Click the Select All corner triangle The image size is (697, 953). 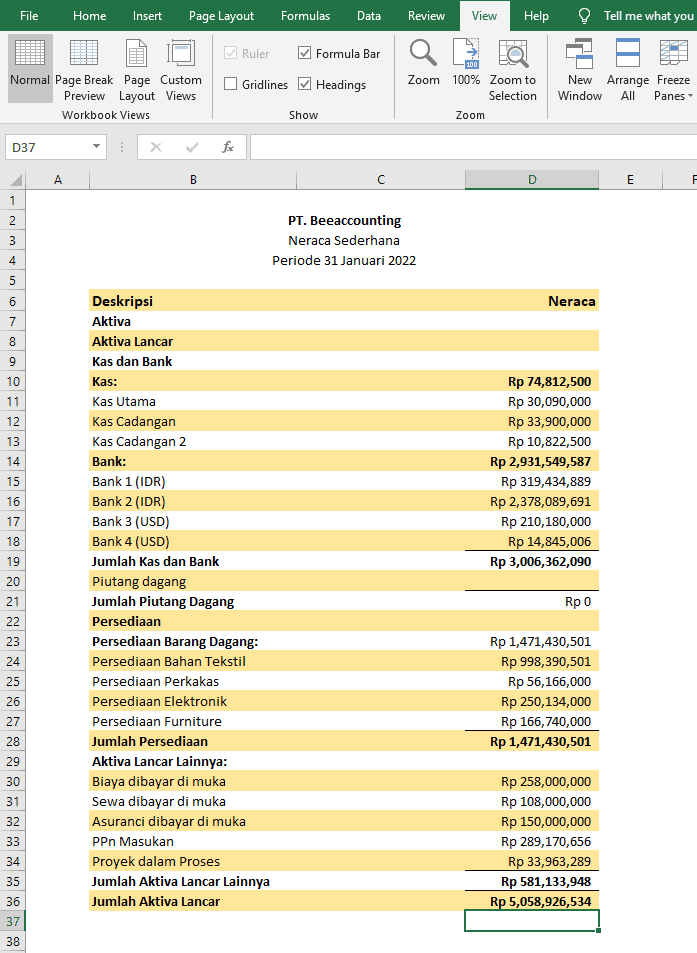pos(16,180)
